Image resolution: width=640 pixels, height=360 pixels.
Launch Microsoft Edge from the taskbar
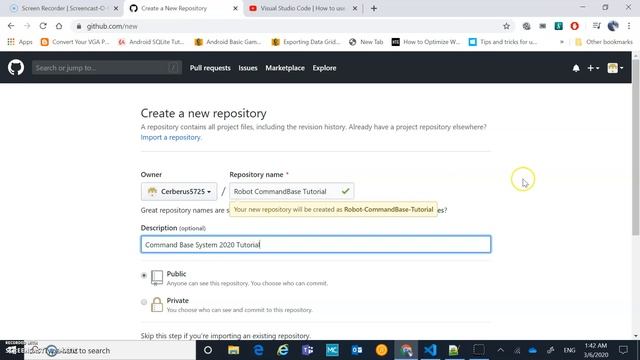click(258, 350)
